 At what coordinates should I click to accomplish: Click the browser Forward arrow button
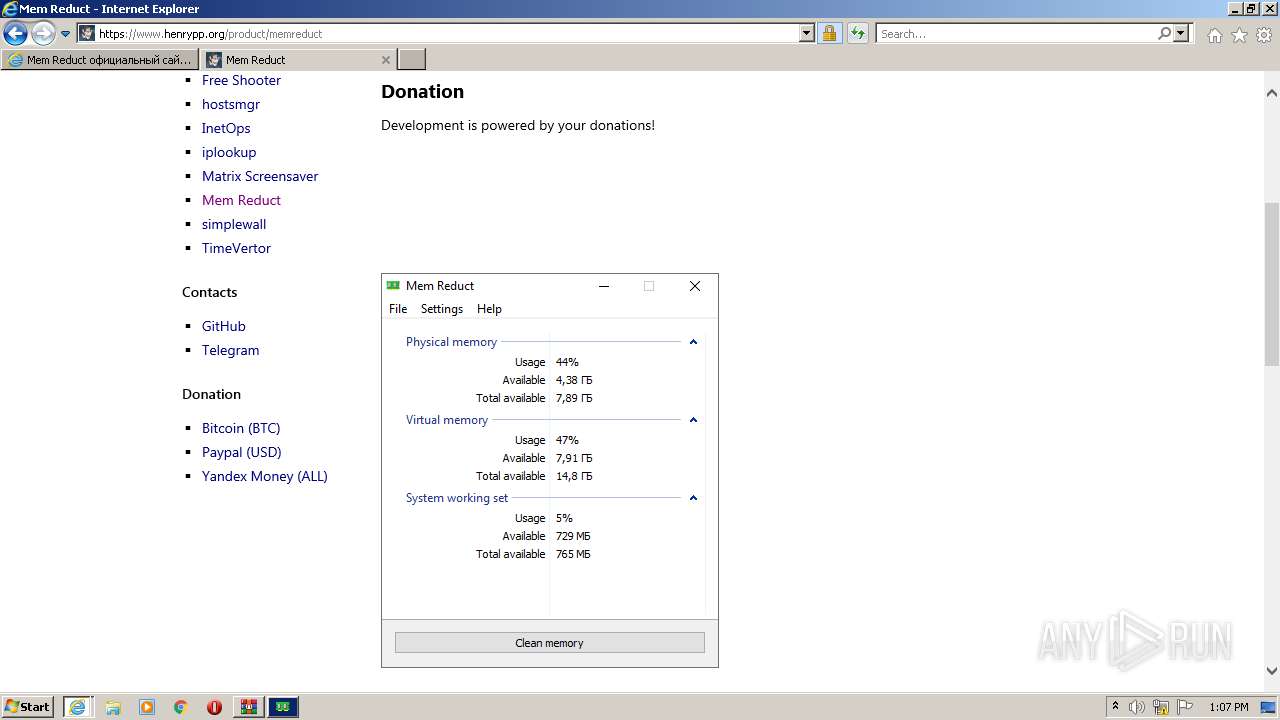43,34
